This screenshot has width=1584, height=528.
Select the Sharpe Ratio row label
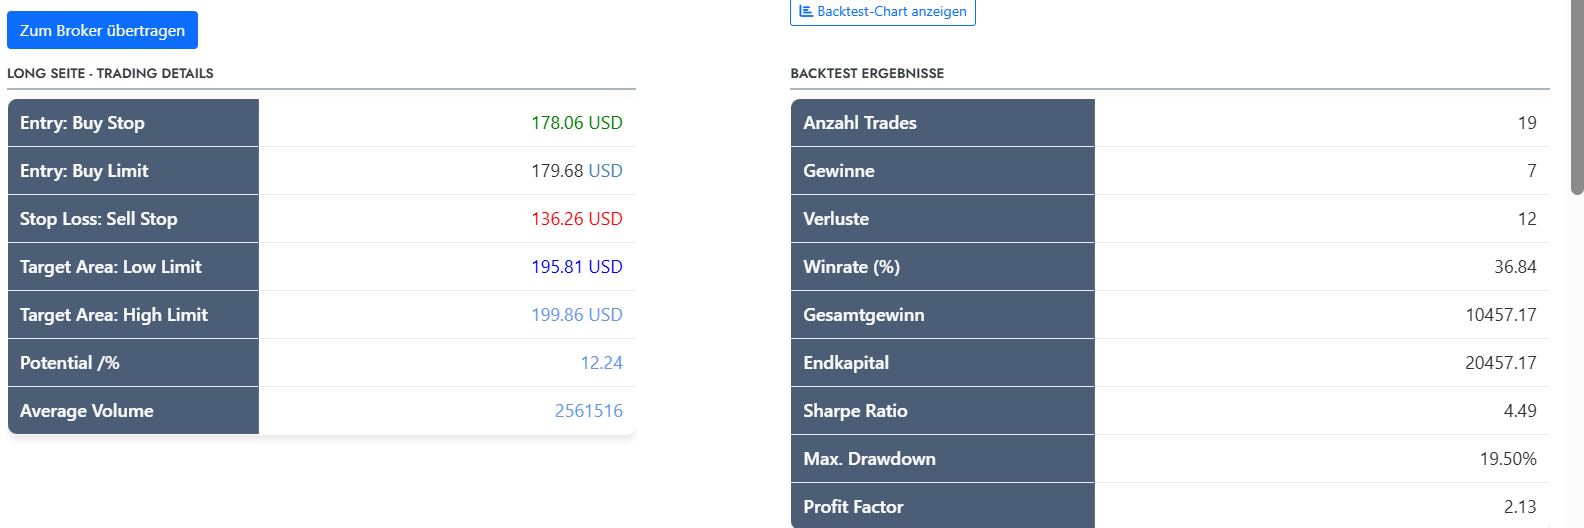(x=855, y=411)
